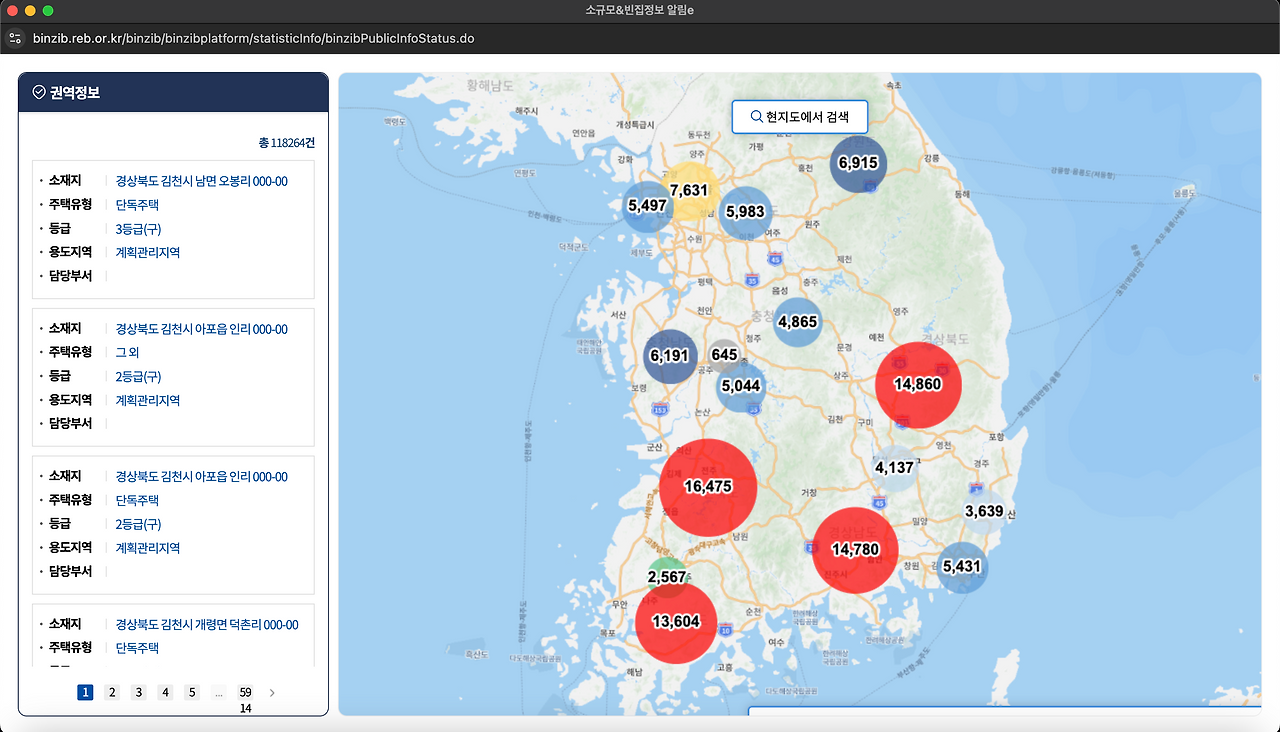The height and width of the screenshot is (732, 1280).
Task: Select the 3,639 pale cluster marker
Action: pos(984,512)
